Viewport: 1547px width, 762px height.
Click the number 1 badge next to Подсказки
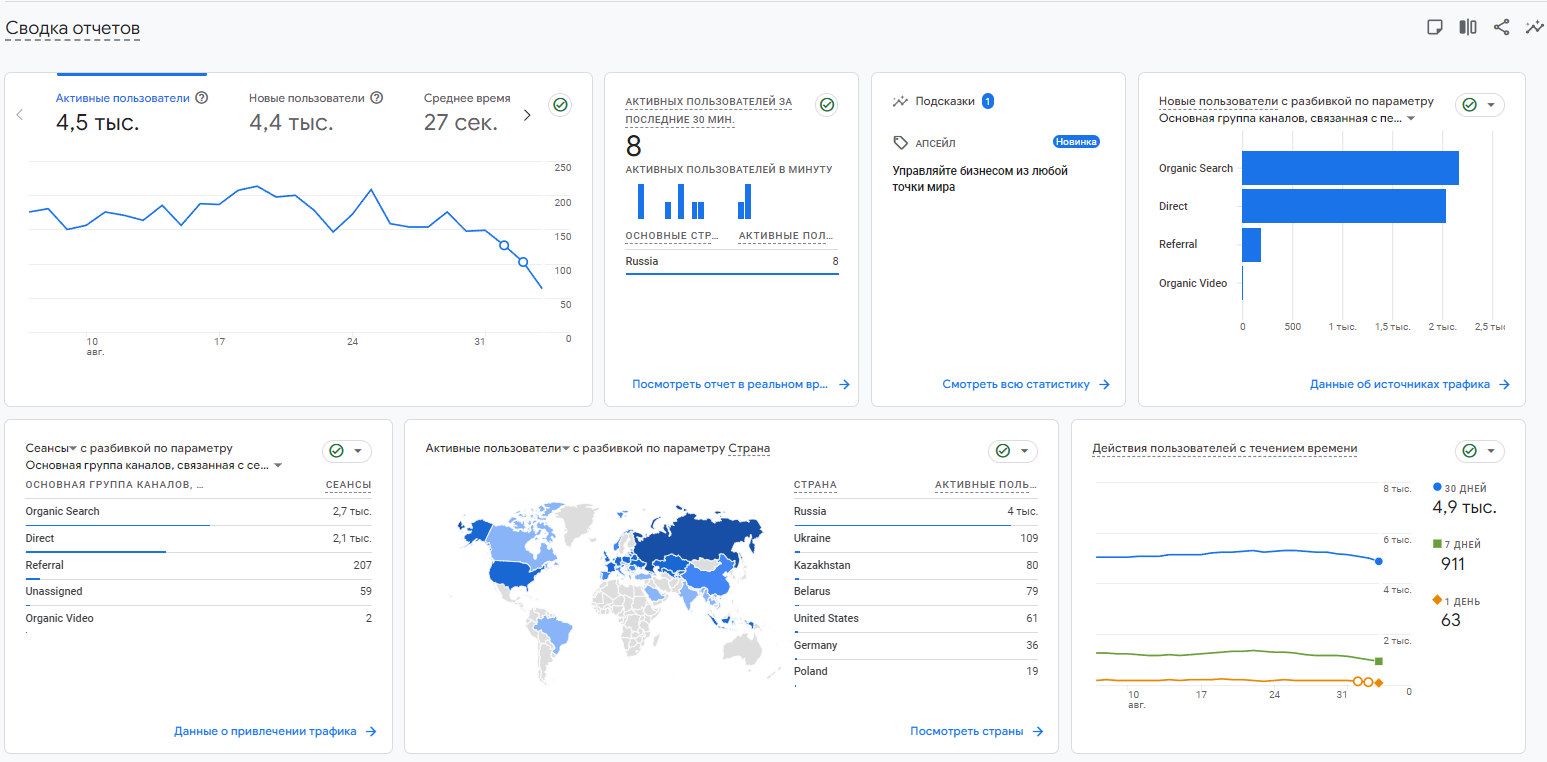[988, 101]
